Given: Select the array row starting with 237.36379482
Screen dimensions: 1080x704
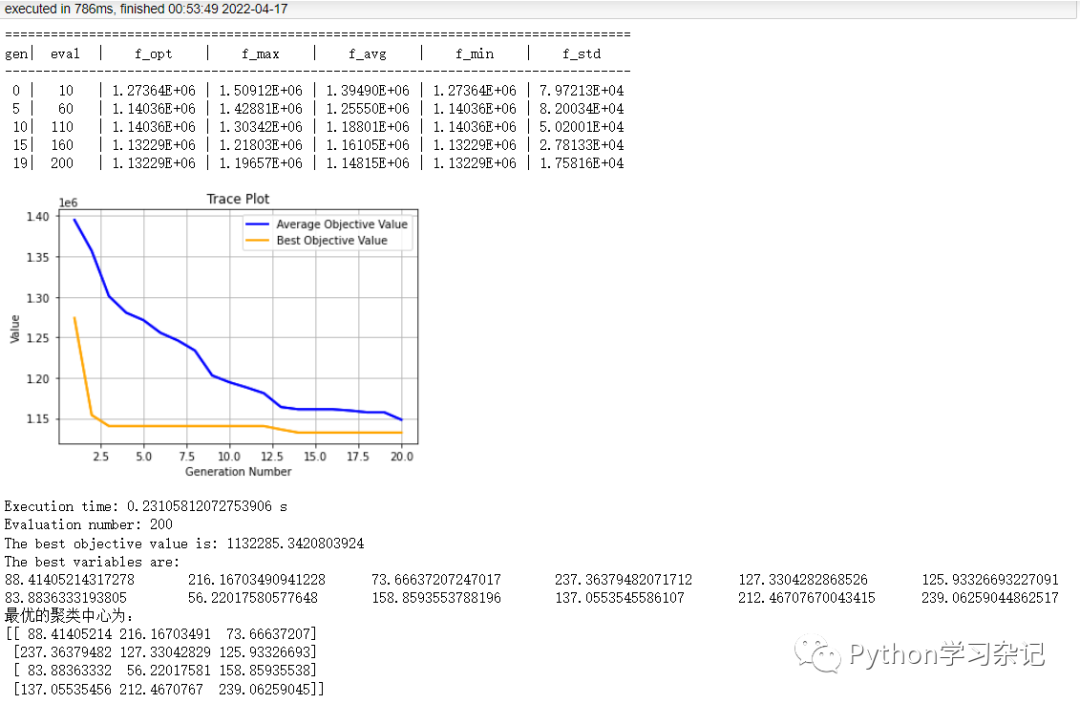Looking at the screenshot, I should [x=165, y=652].
